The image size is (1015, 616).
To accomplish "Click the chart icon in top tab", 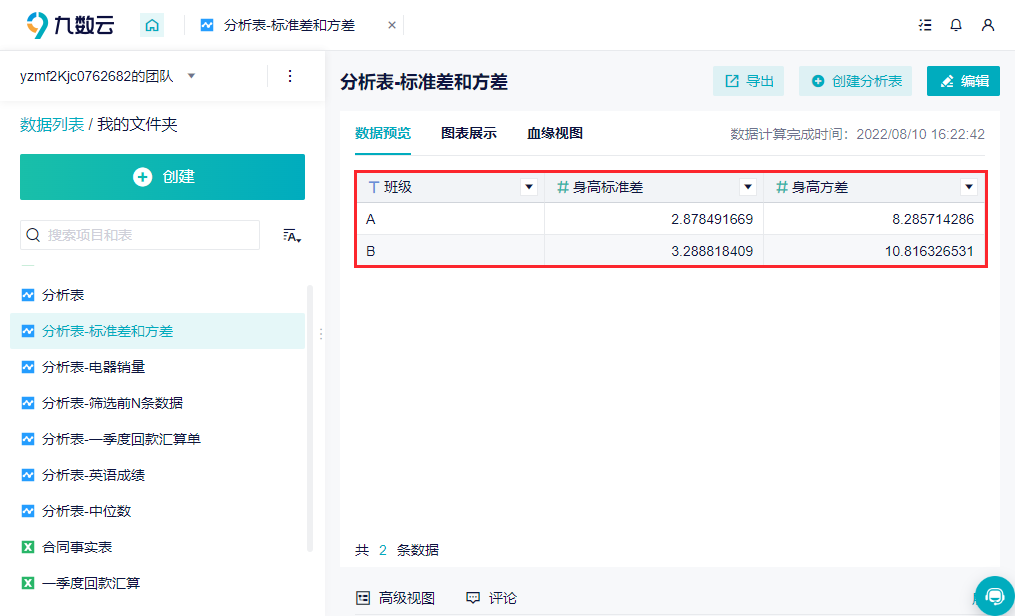I will point(207,25).
